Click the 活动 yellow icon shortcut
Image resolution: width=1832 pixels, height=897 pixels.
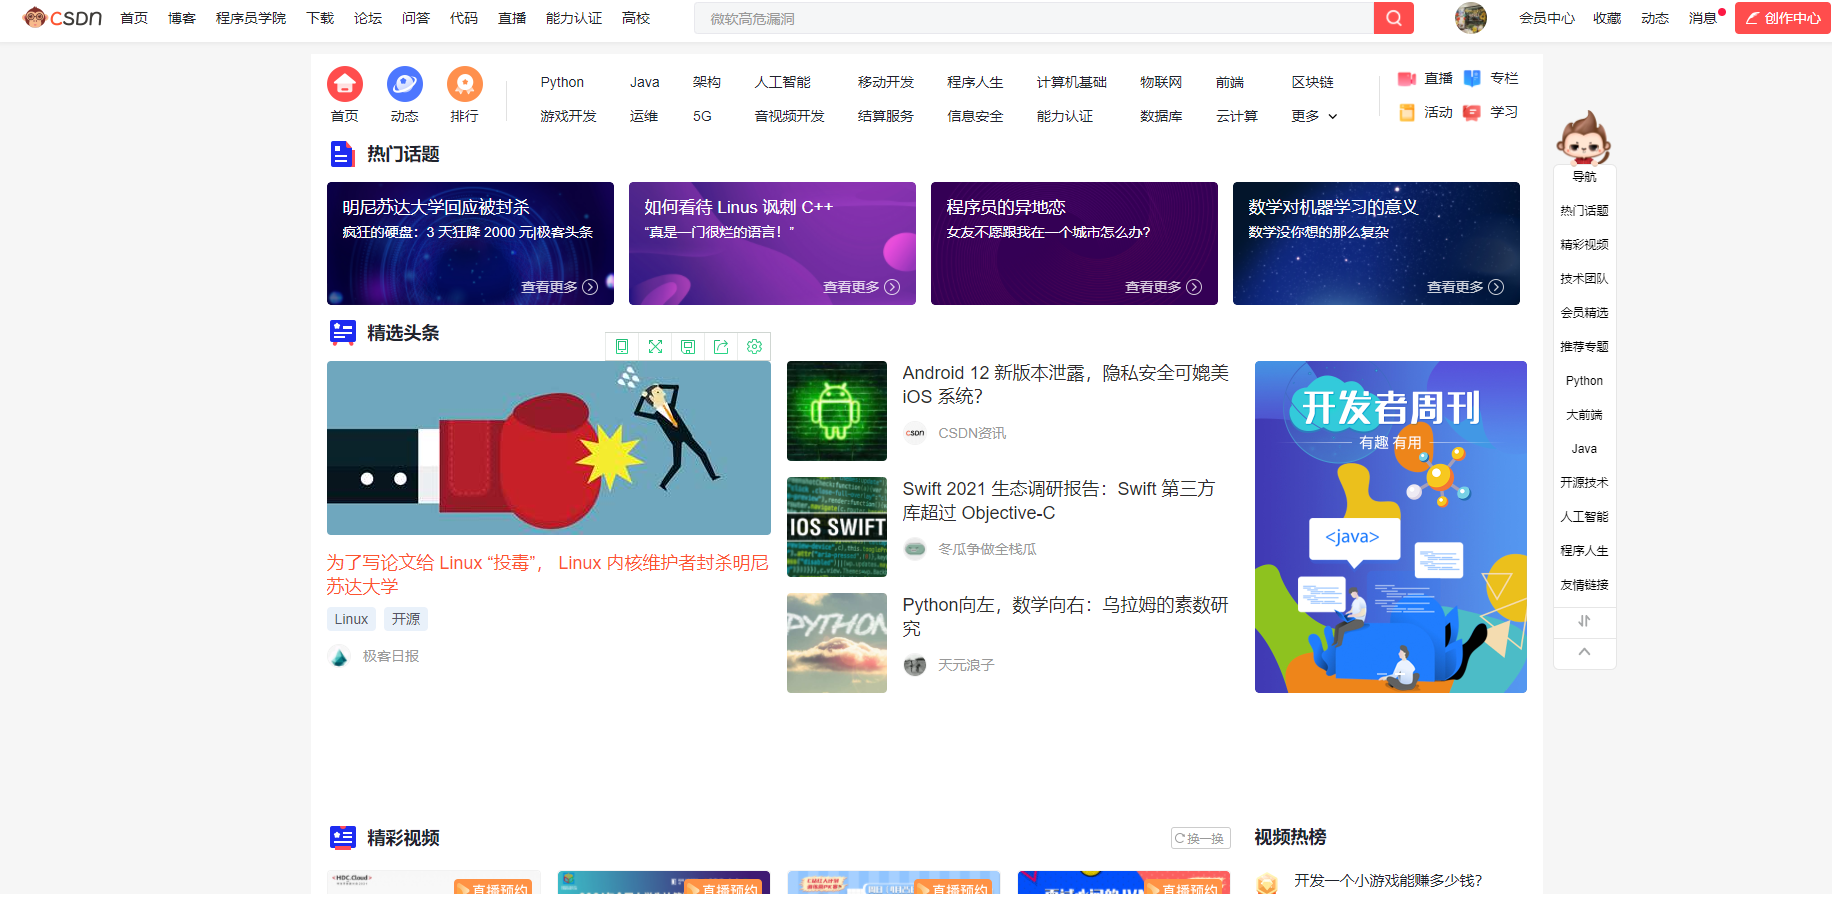pos(1407,113)
